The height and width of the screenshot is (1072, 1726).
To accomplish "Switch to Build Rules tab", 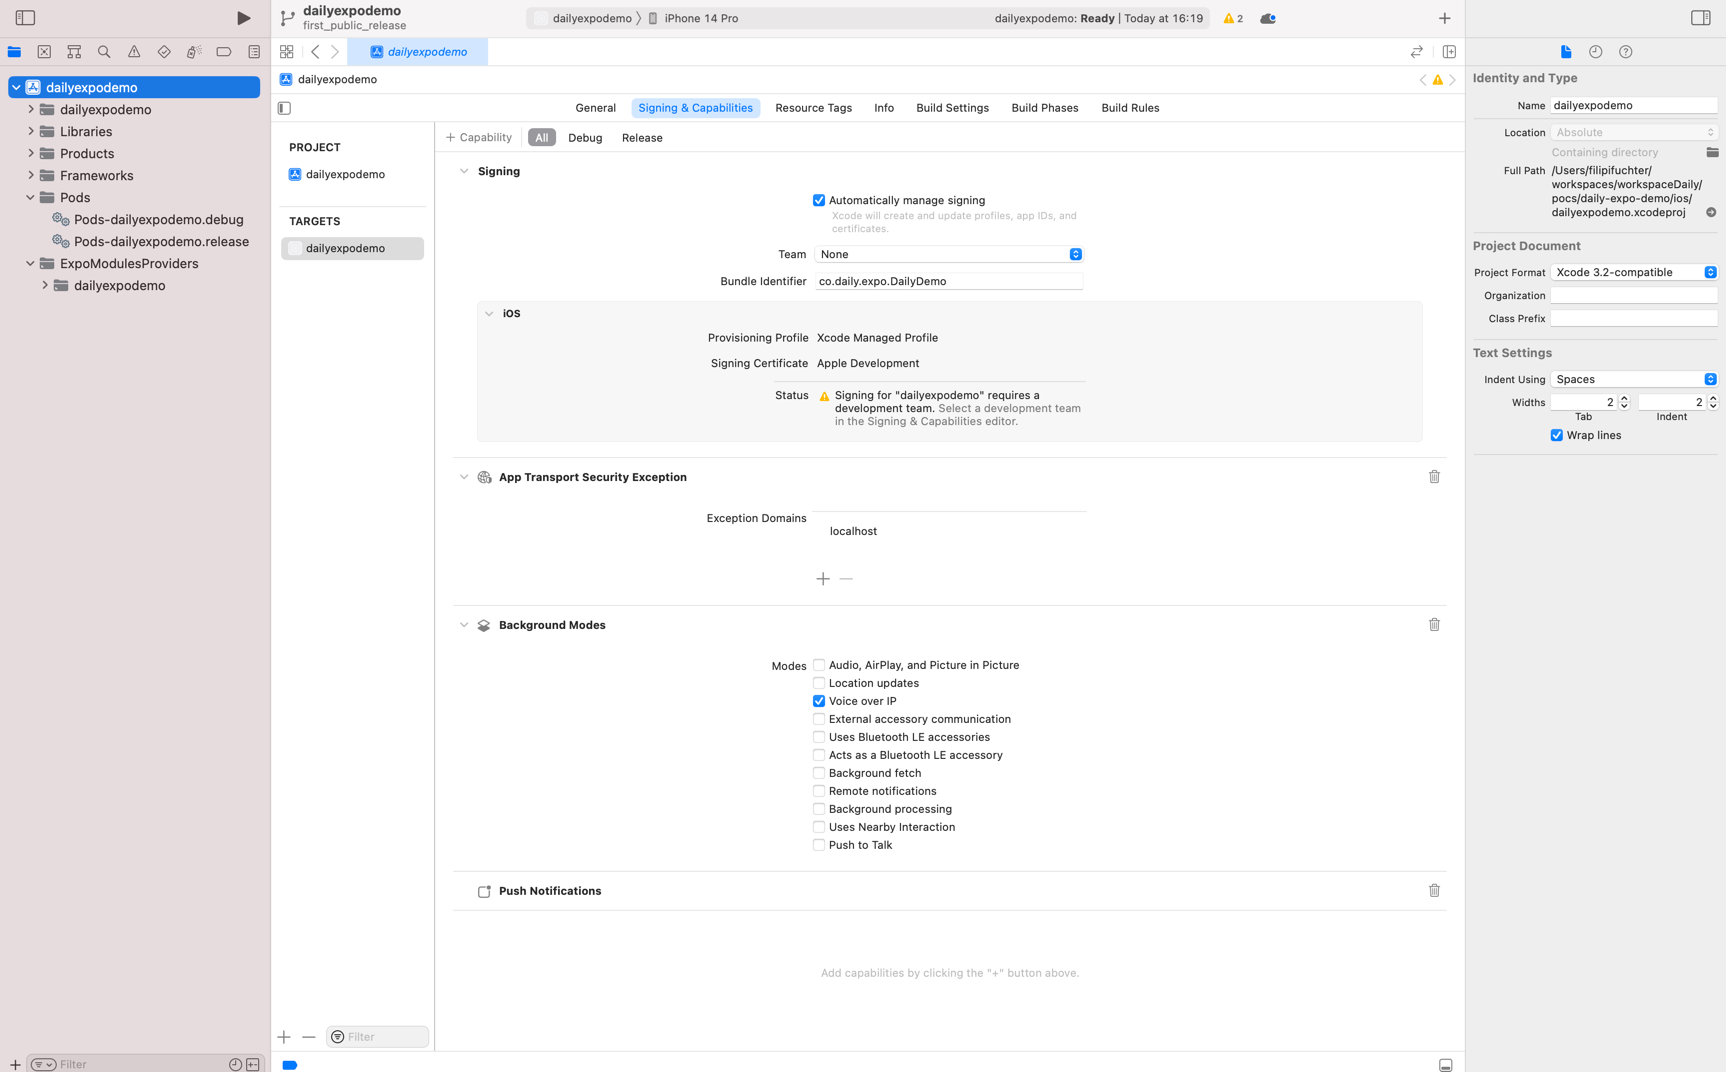I will coord(1130,108).
